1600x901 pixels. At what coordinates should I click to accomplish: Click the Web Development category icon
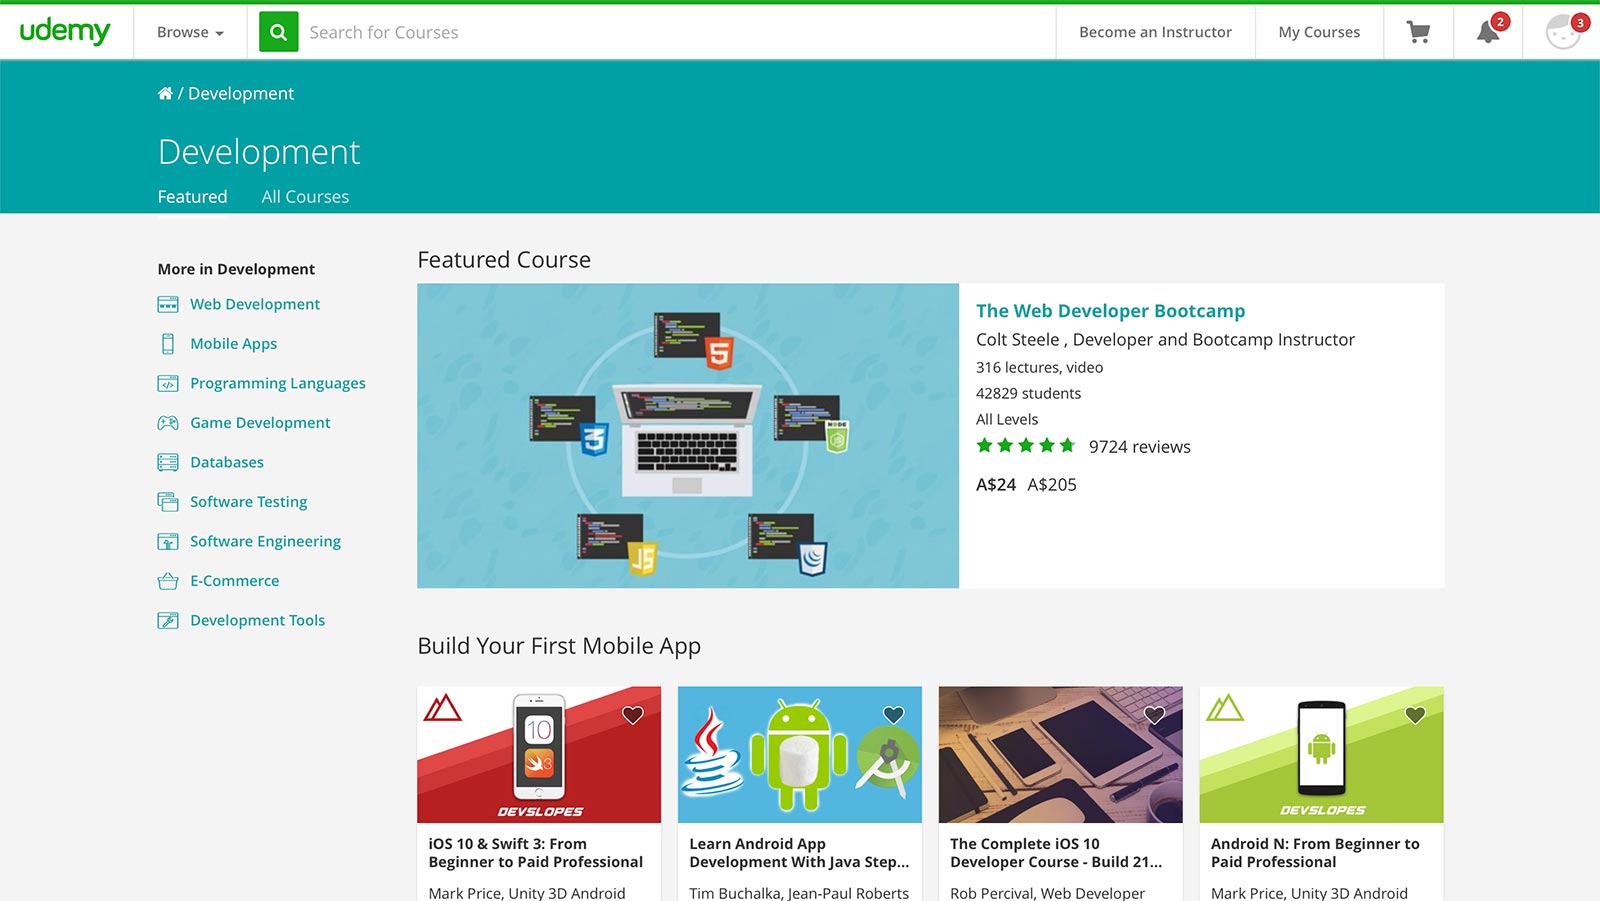[x=168, y=304]
